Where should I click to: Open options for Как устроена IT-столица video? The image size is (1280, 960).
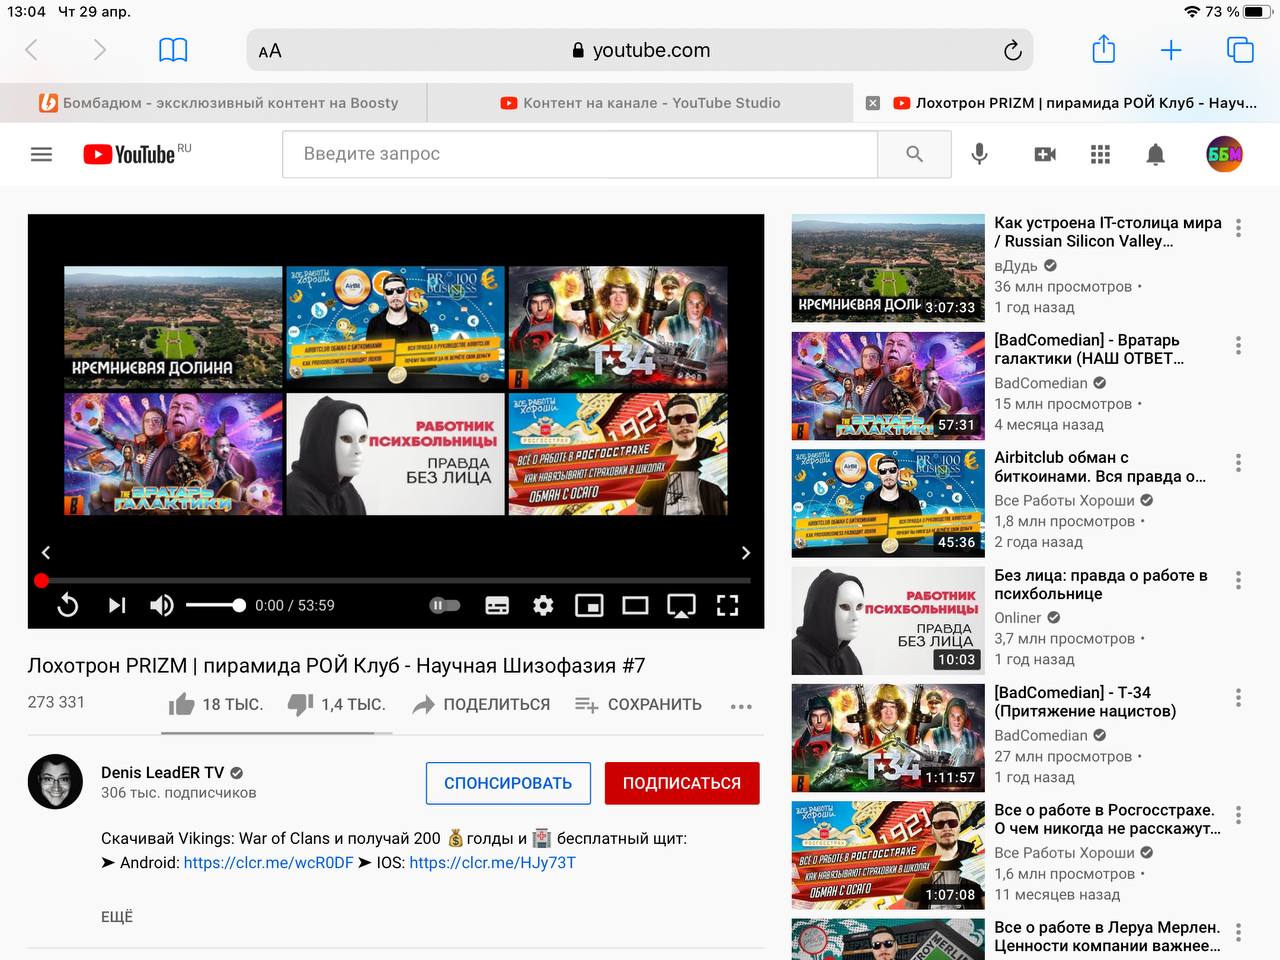pos(1238,228)
